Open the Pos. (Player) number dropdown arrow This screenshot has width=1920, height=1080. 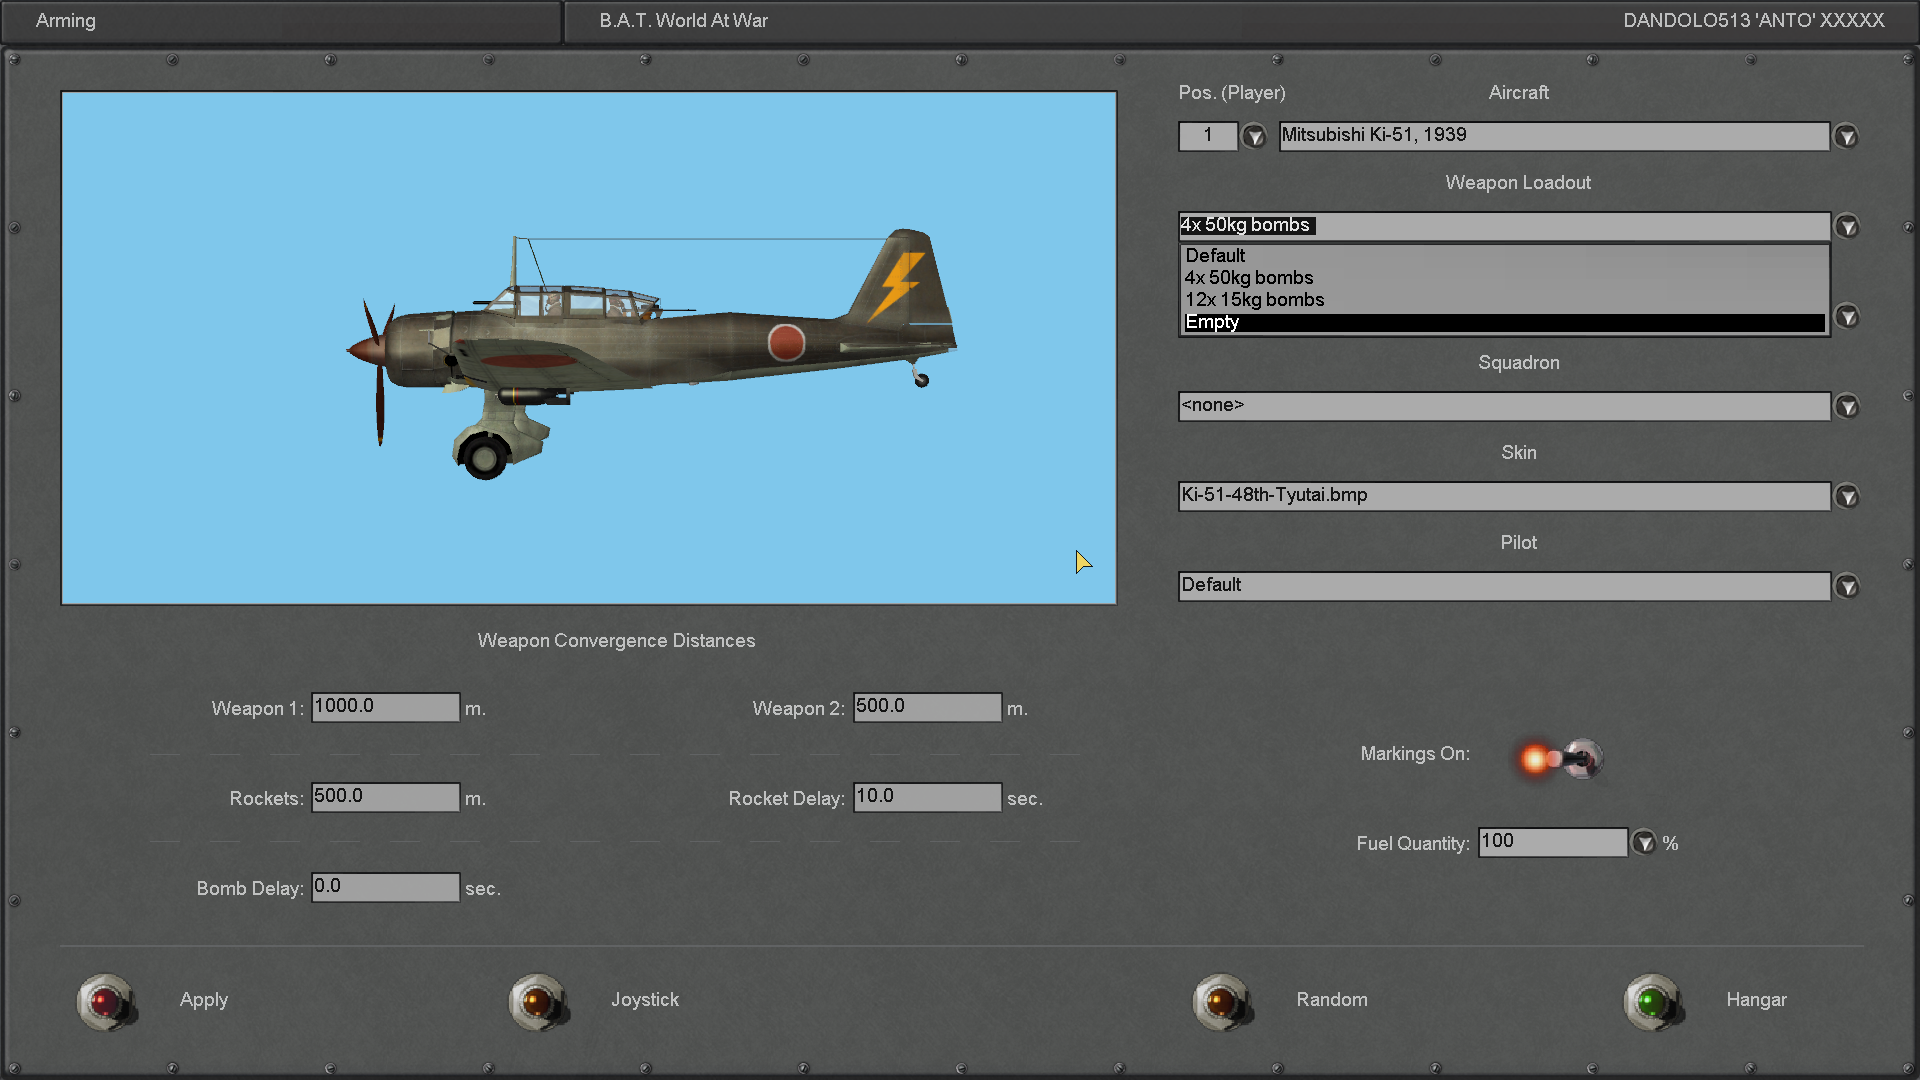tap(1254, 136)
